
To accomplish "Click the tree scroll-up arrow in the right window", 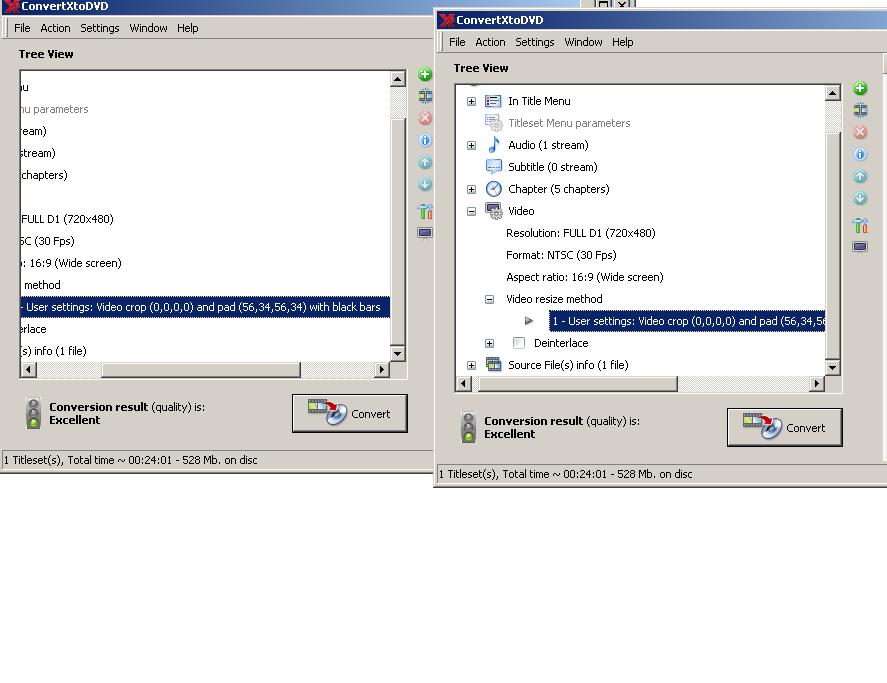I will pos(832,93).
